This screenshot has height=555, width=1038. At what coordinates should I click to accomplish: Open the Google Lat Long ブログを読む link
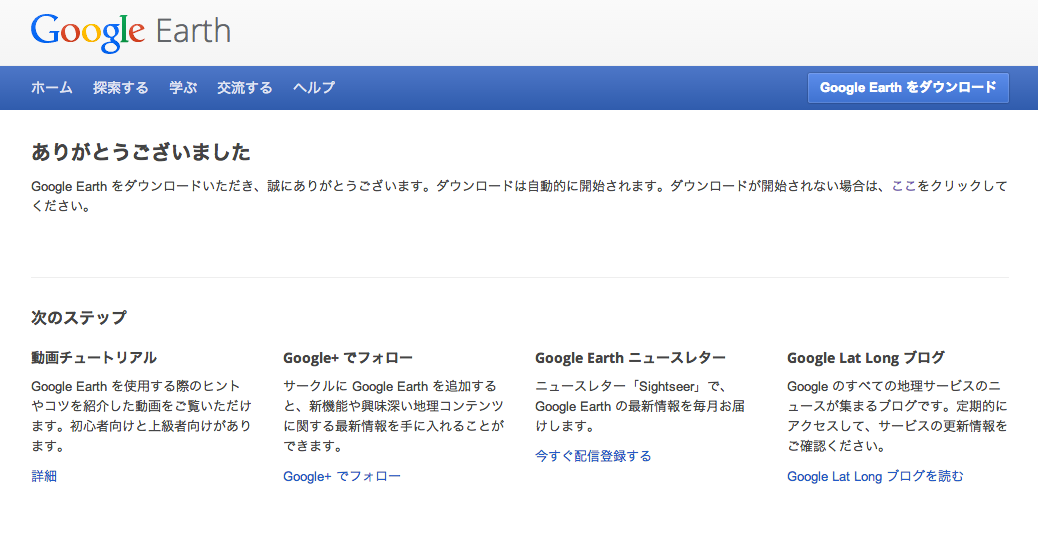[x=875, y=476]
